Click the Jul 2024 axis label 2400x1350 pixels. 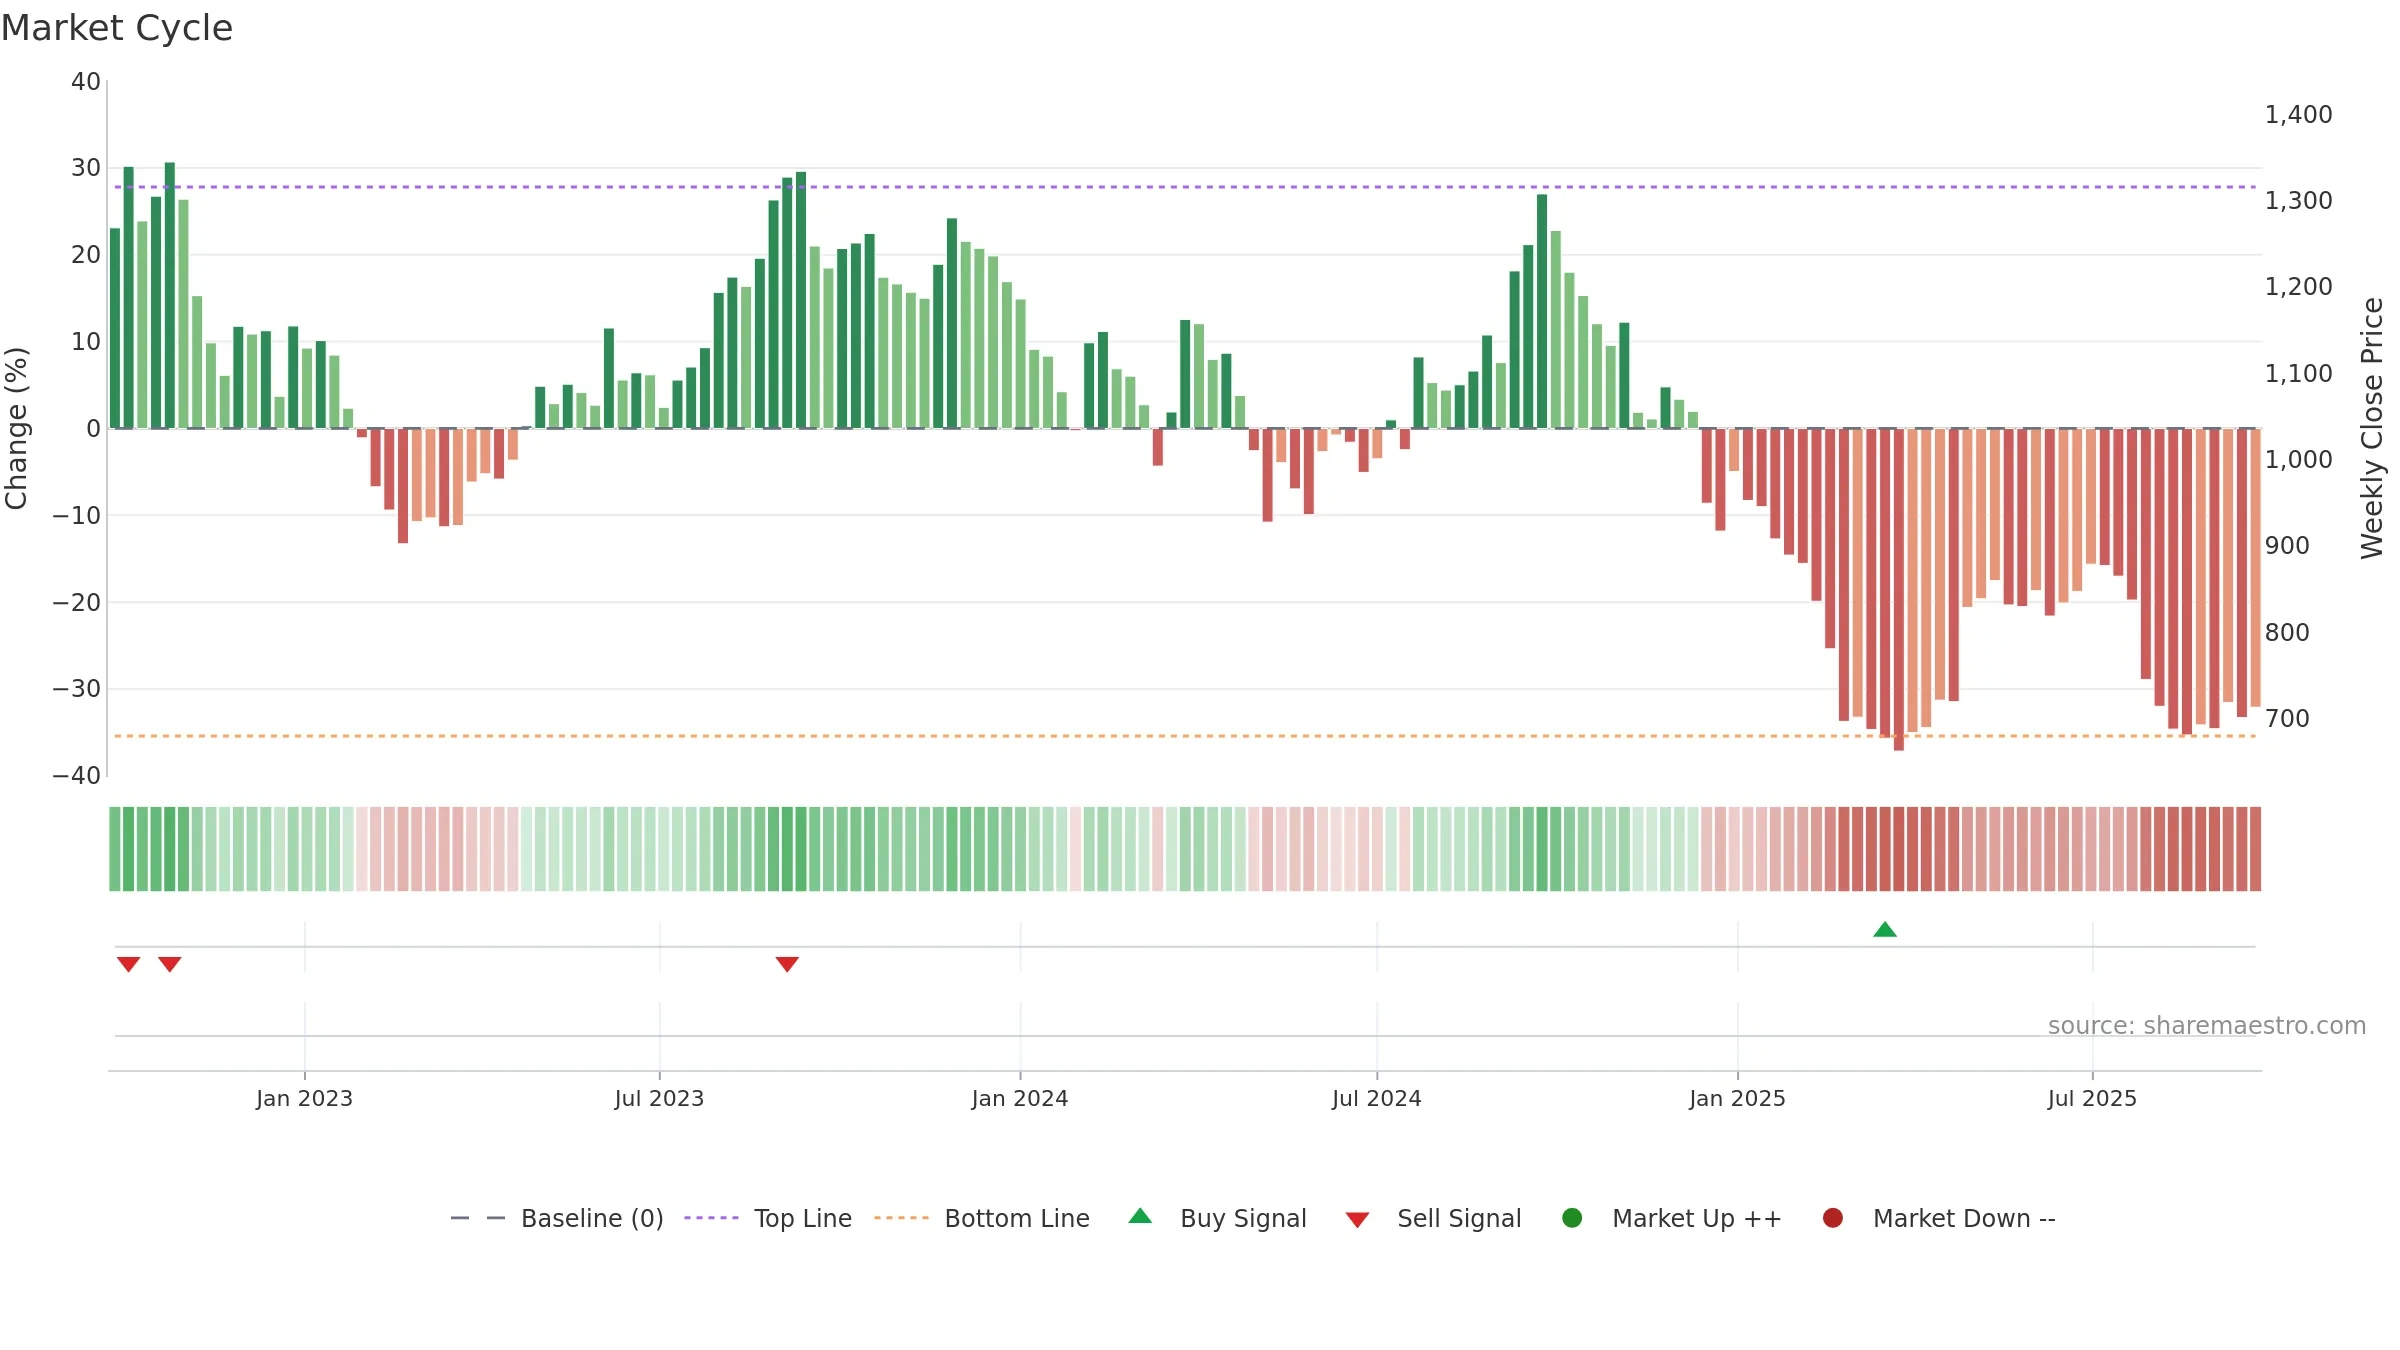(x=1376, y=1098)
